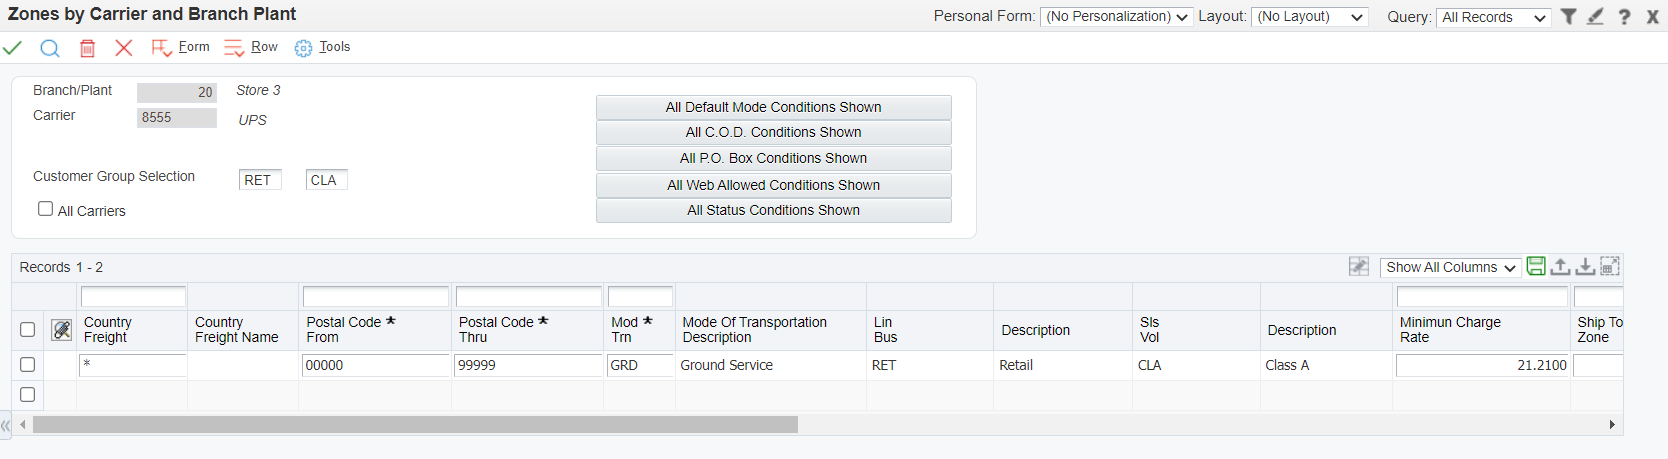Open the Form menu

[x=181, y=47]
